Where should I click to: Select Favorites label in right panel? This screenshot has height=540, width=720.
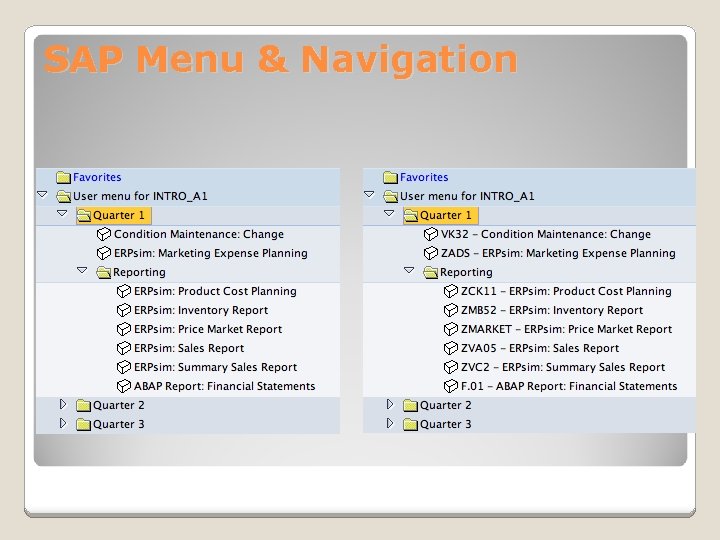point(424,177)
